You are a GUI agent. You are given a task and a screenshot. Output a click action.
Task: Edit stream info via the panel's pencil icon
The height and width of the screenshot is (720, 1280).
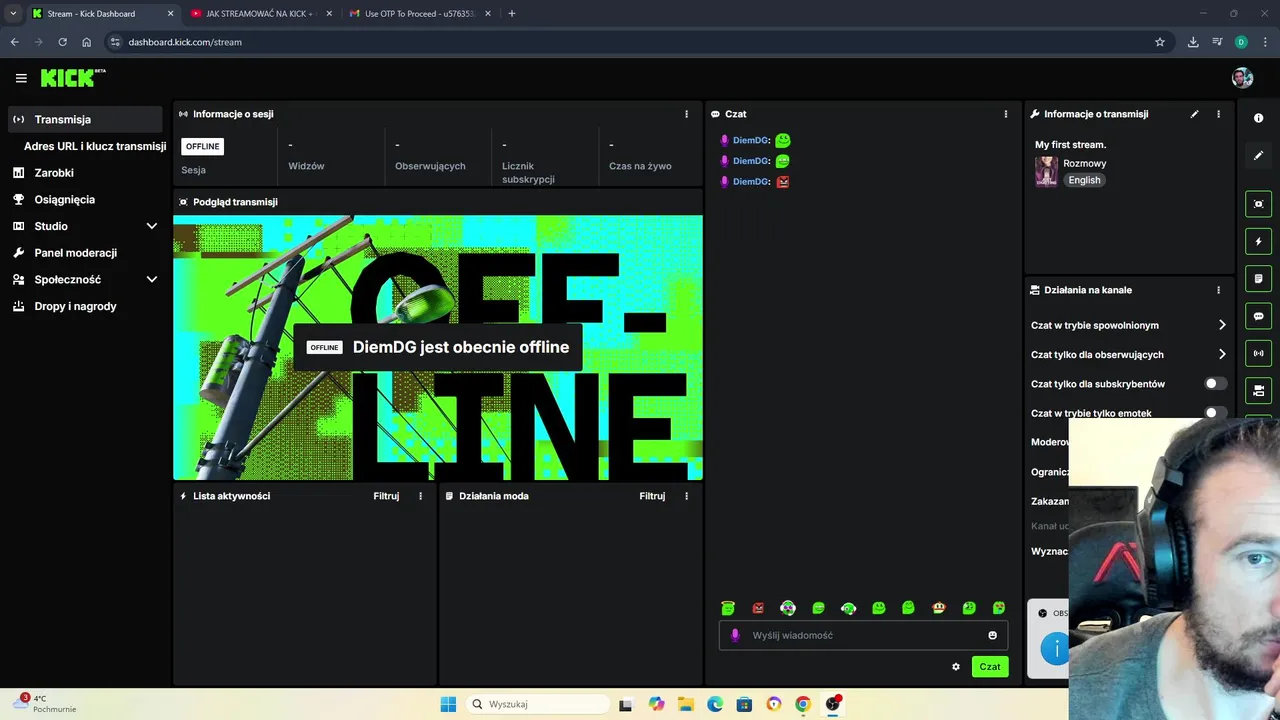(1194, 114)
